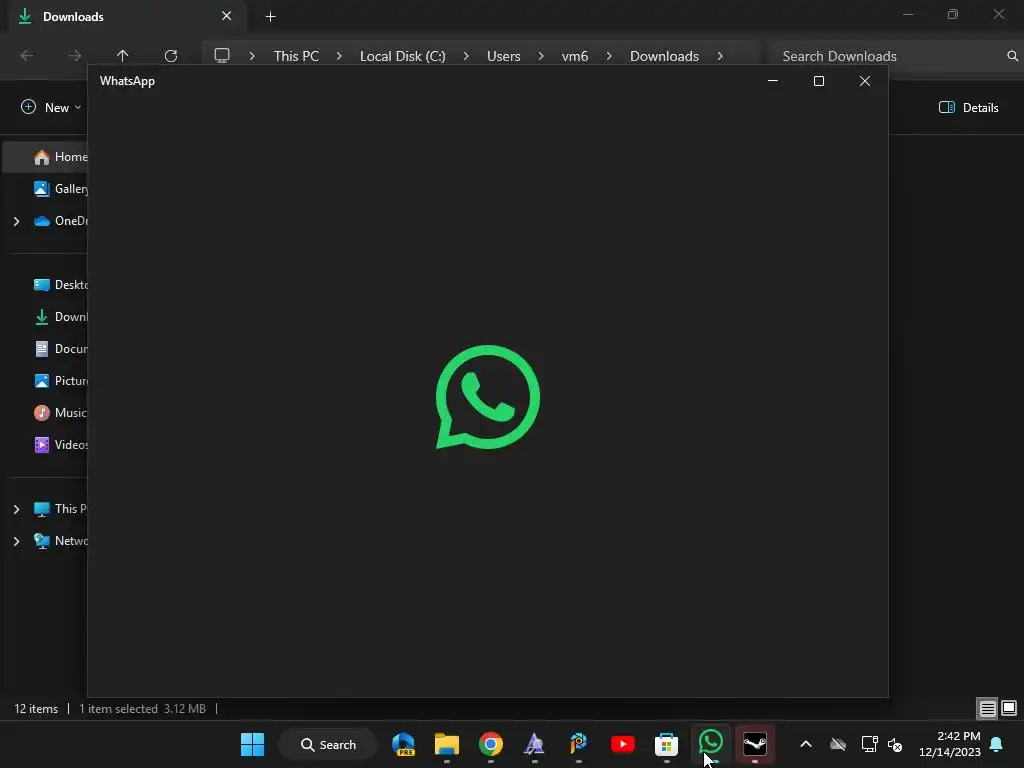Launch Microsoft Edge Preview taskbar icon

coord(404,744)
